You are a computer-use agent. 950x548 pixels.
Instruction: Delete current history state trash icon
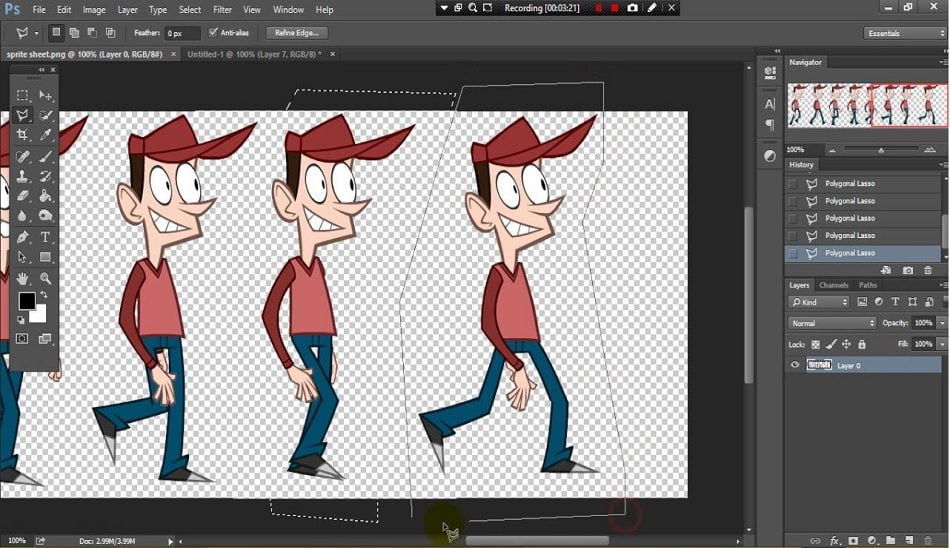click(928, 270)
